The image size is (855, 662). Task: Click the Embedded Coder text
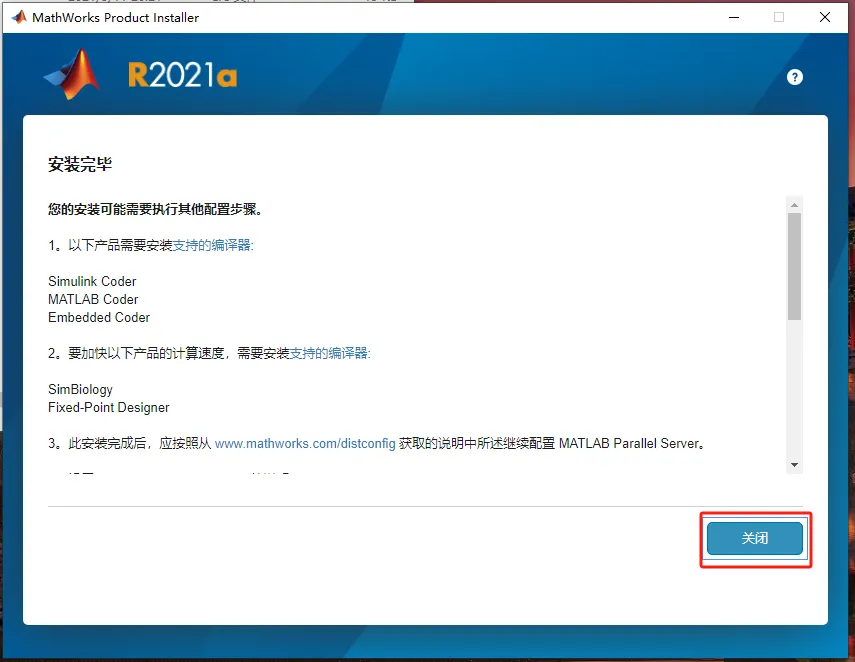pos(99,317)
